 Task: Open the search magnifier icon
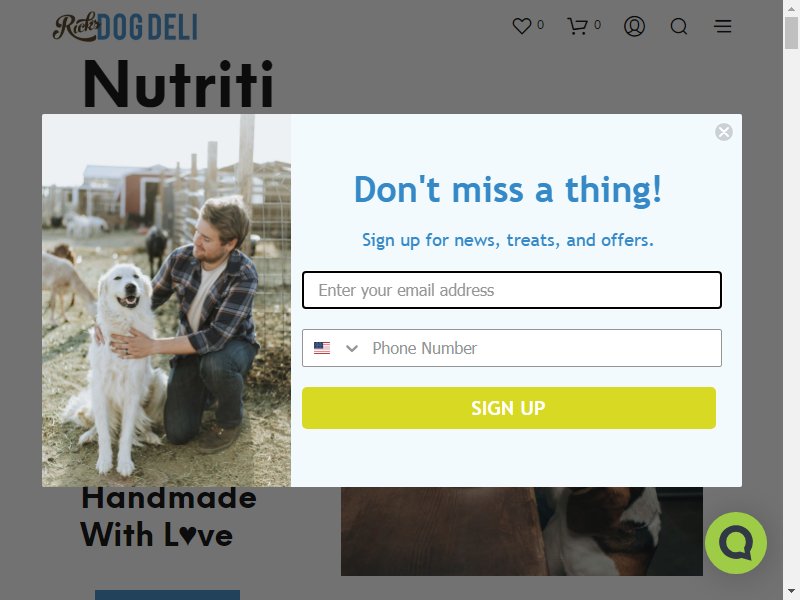coord(679,26)
